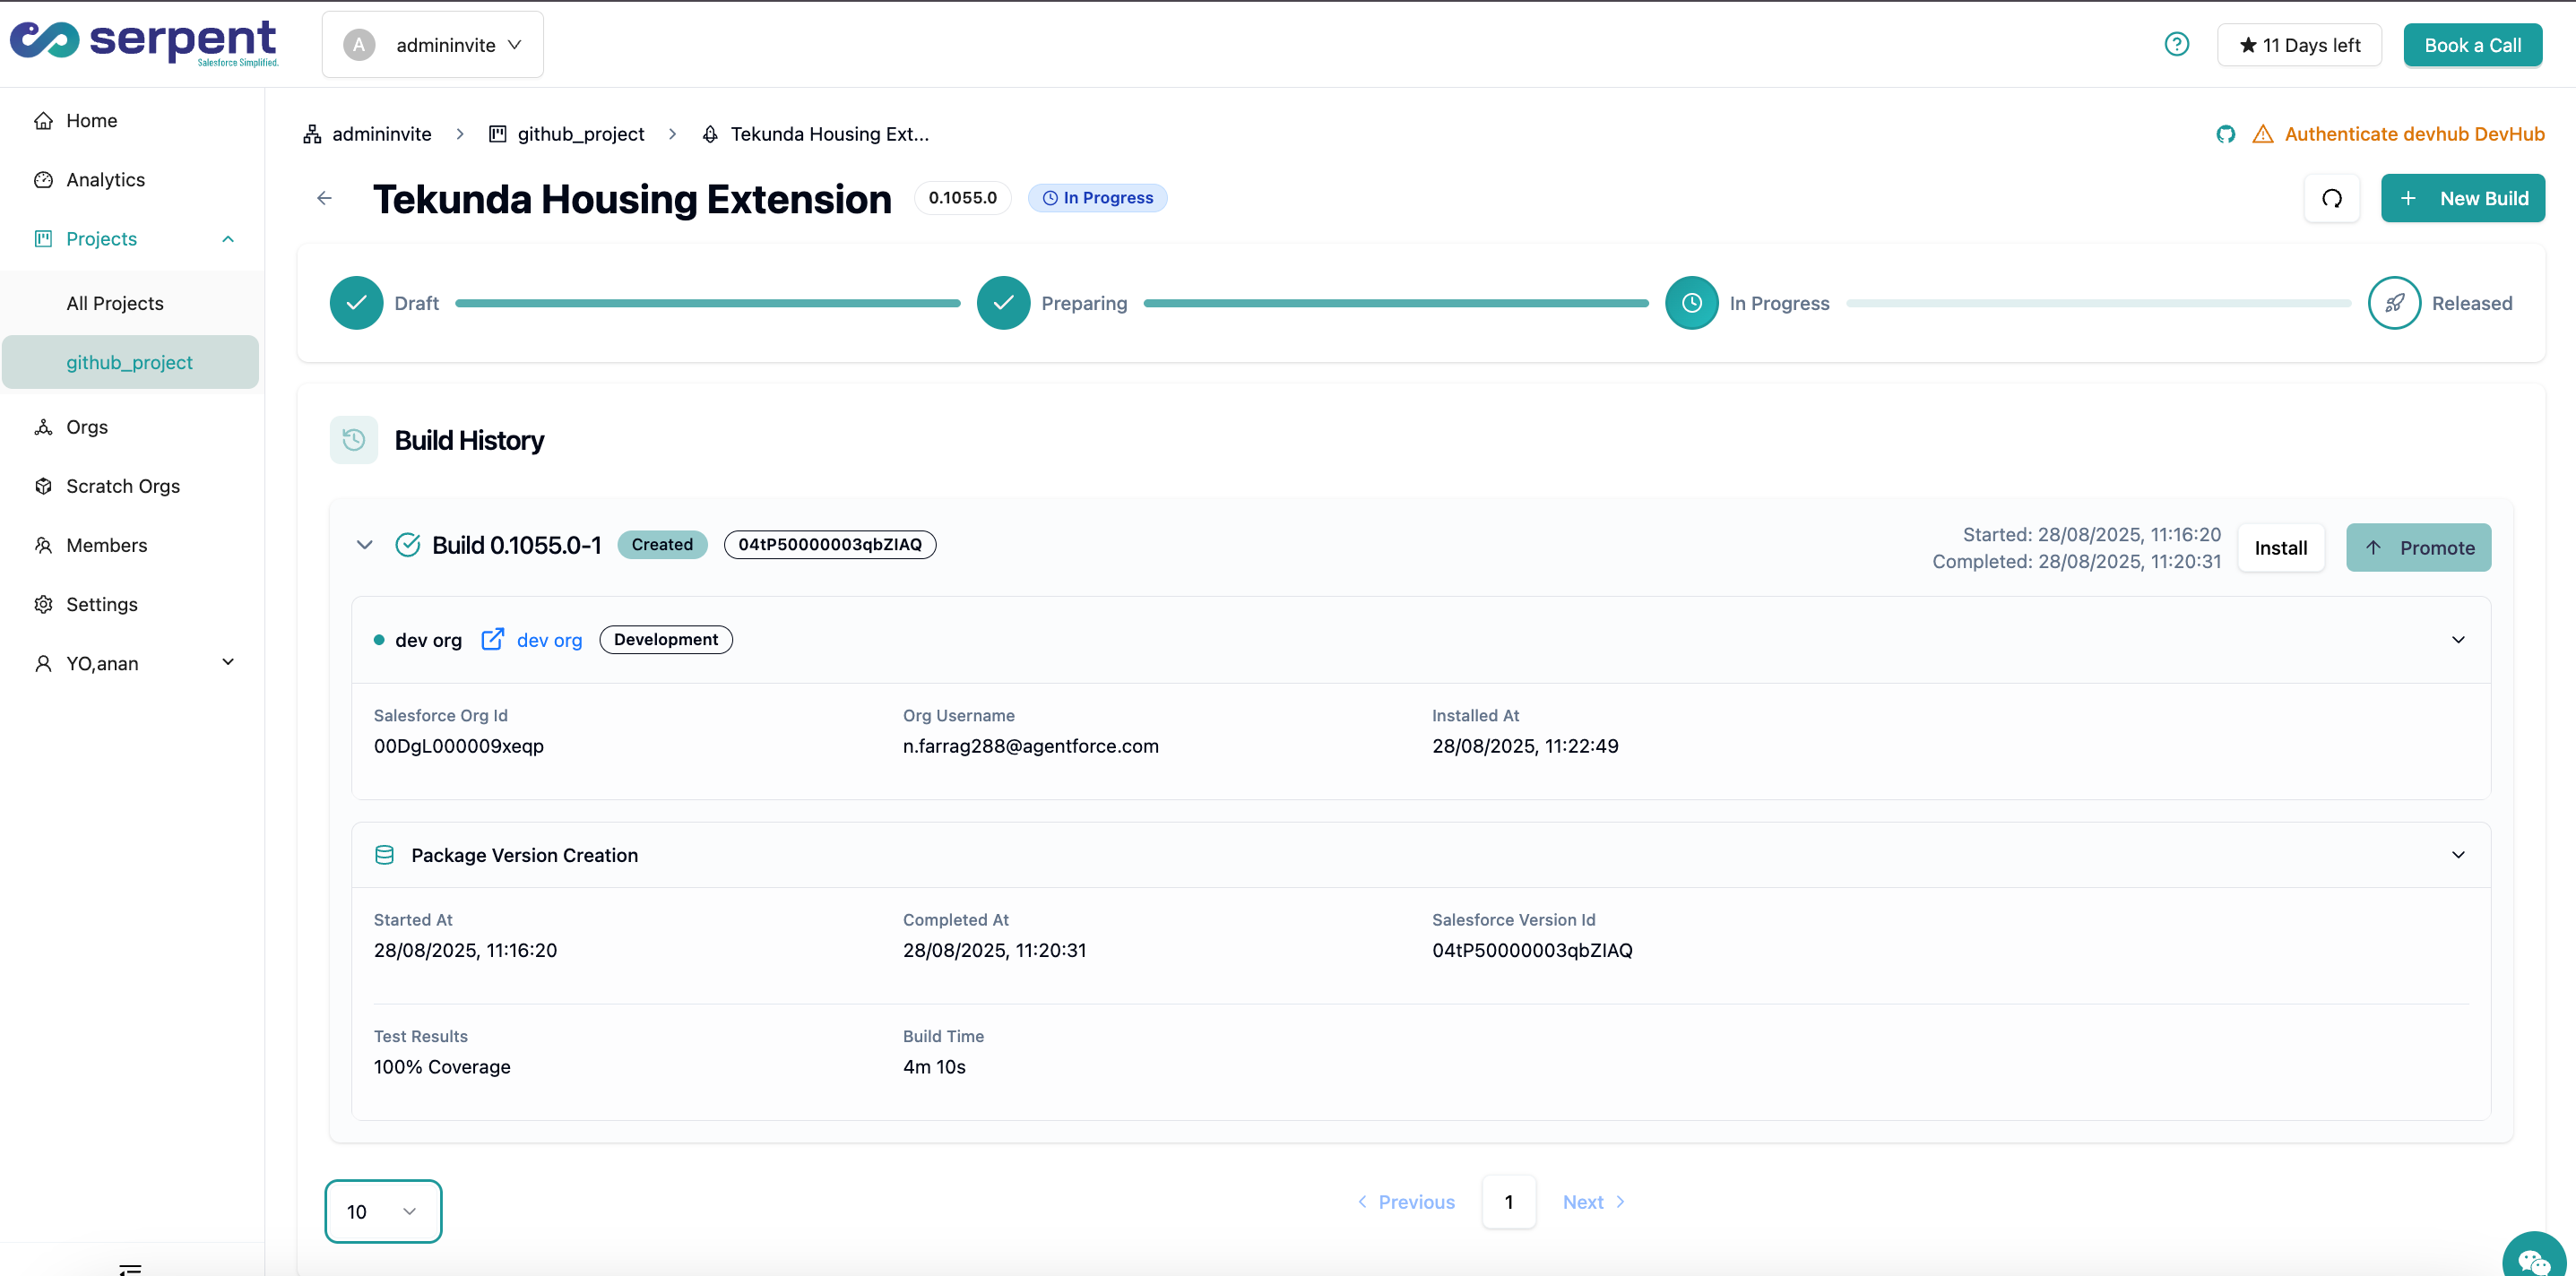2576x1276 pixels.
Task: Select github_project in the sidebar
Action: [x=130, y=362]
